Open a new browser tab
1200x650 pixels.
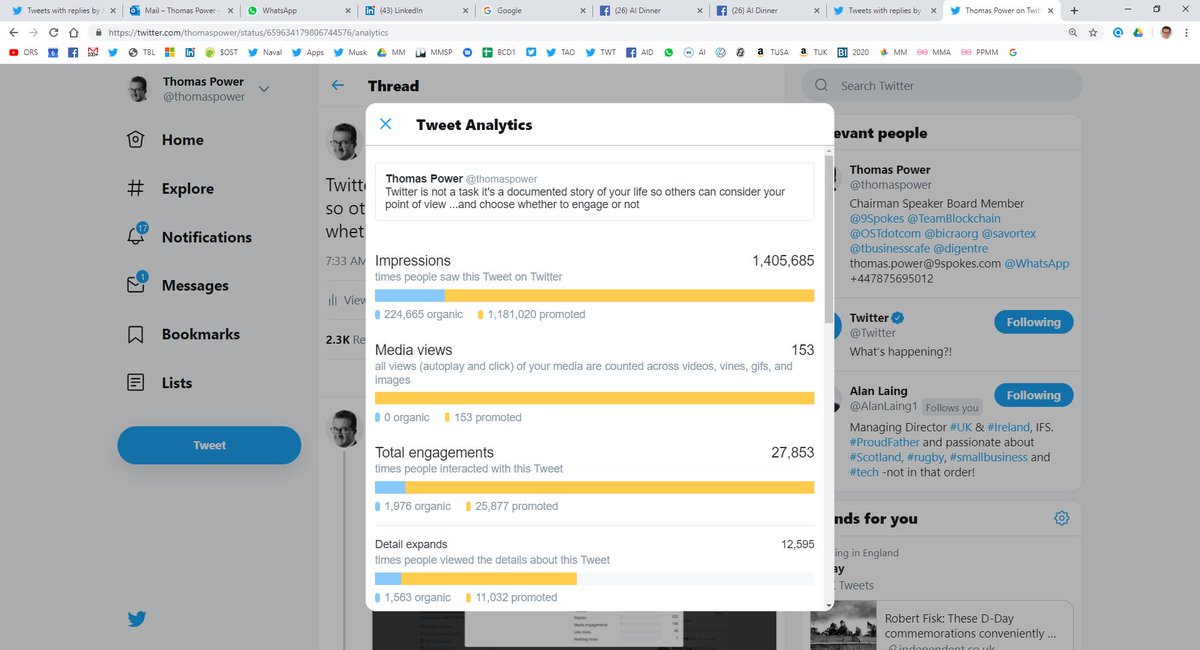click(x=1073, y=10)
